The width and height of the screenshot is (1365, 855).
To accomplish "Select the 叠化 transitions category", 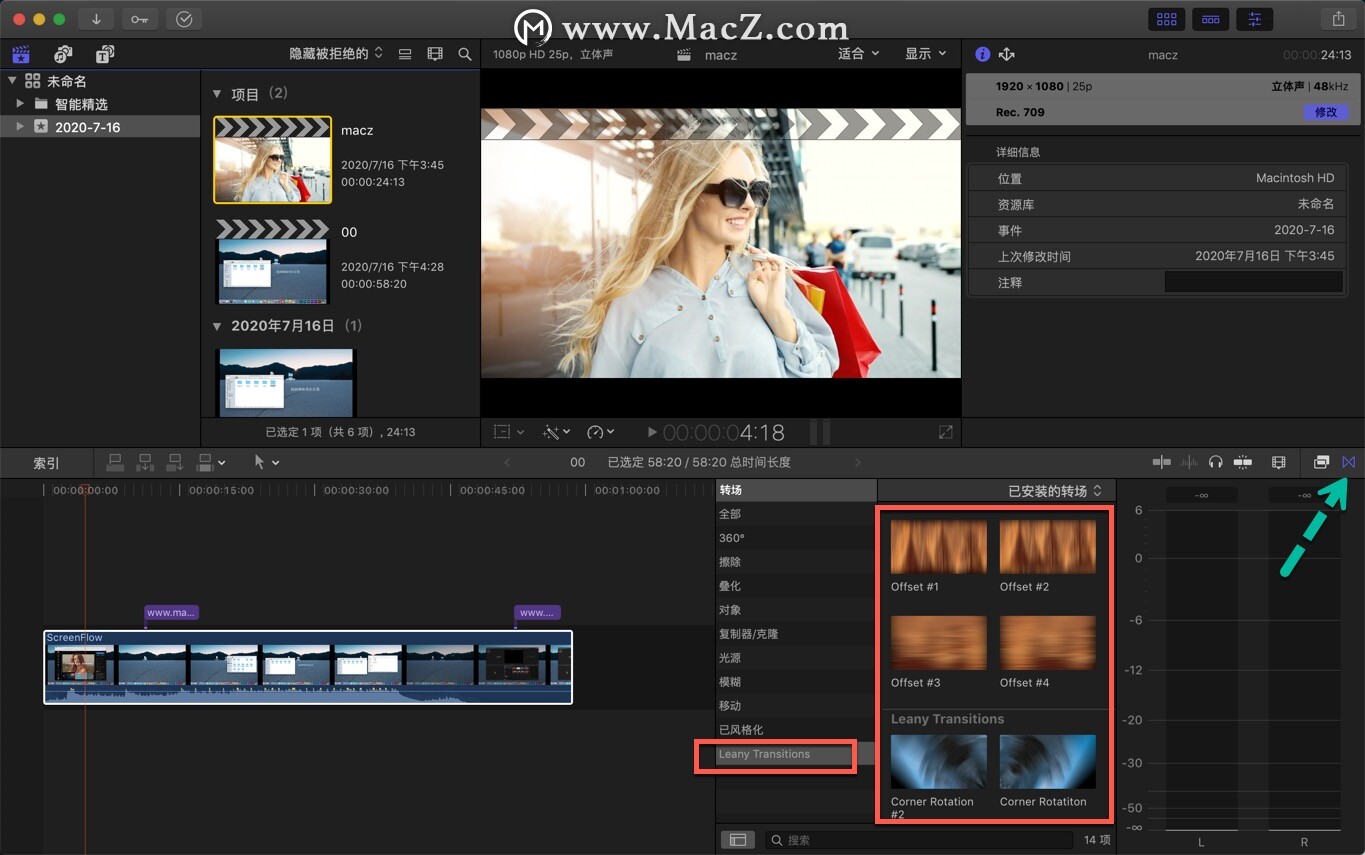I will [x=796, y=586].
